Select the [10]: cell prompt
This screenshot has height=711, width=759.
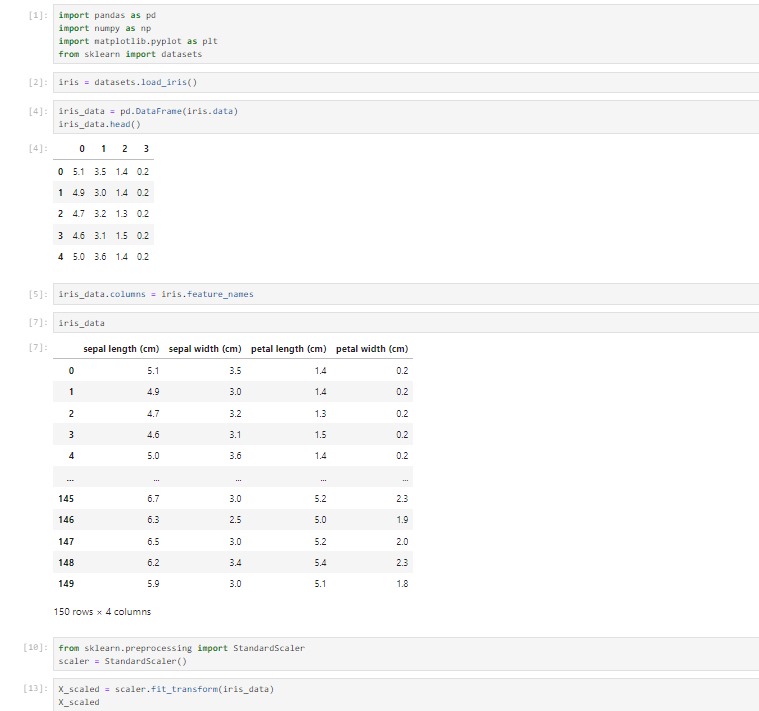coord(36,648)
